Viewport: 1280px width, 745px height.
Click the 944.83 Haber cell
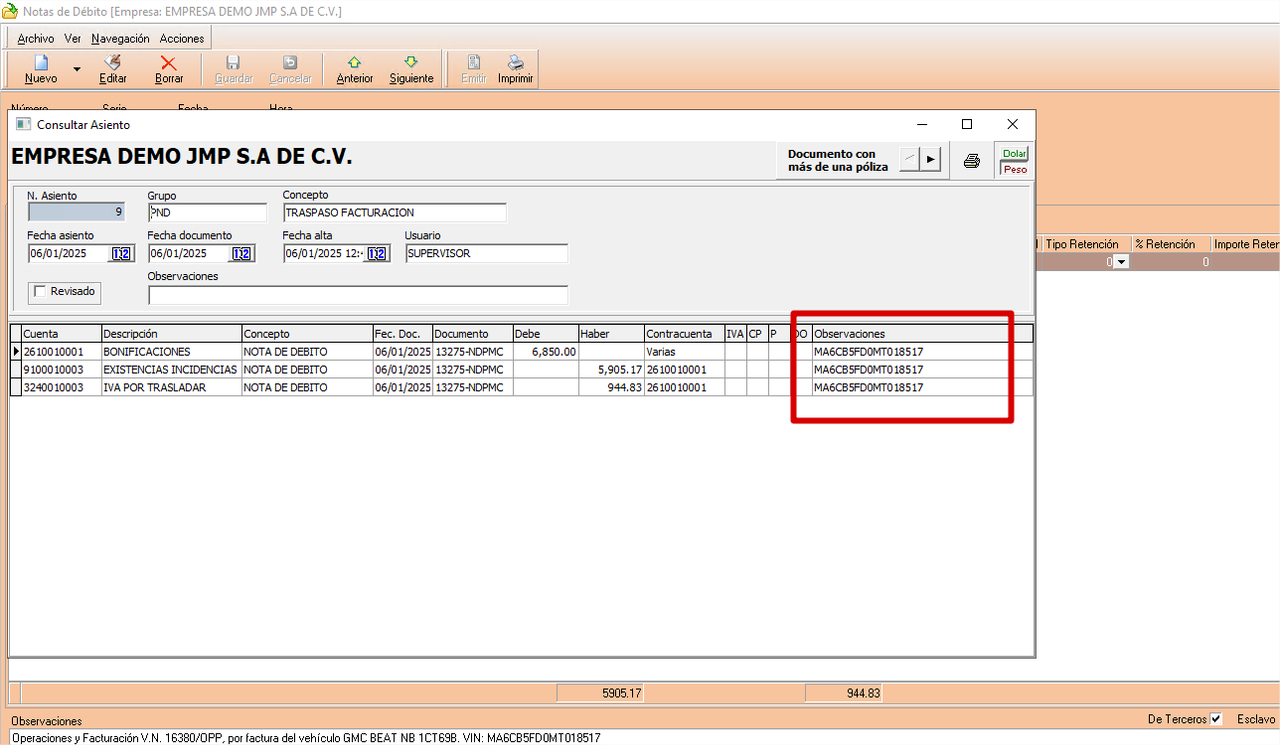click(611, 388)
